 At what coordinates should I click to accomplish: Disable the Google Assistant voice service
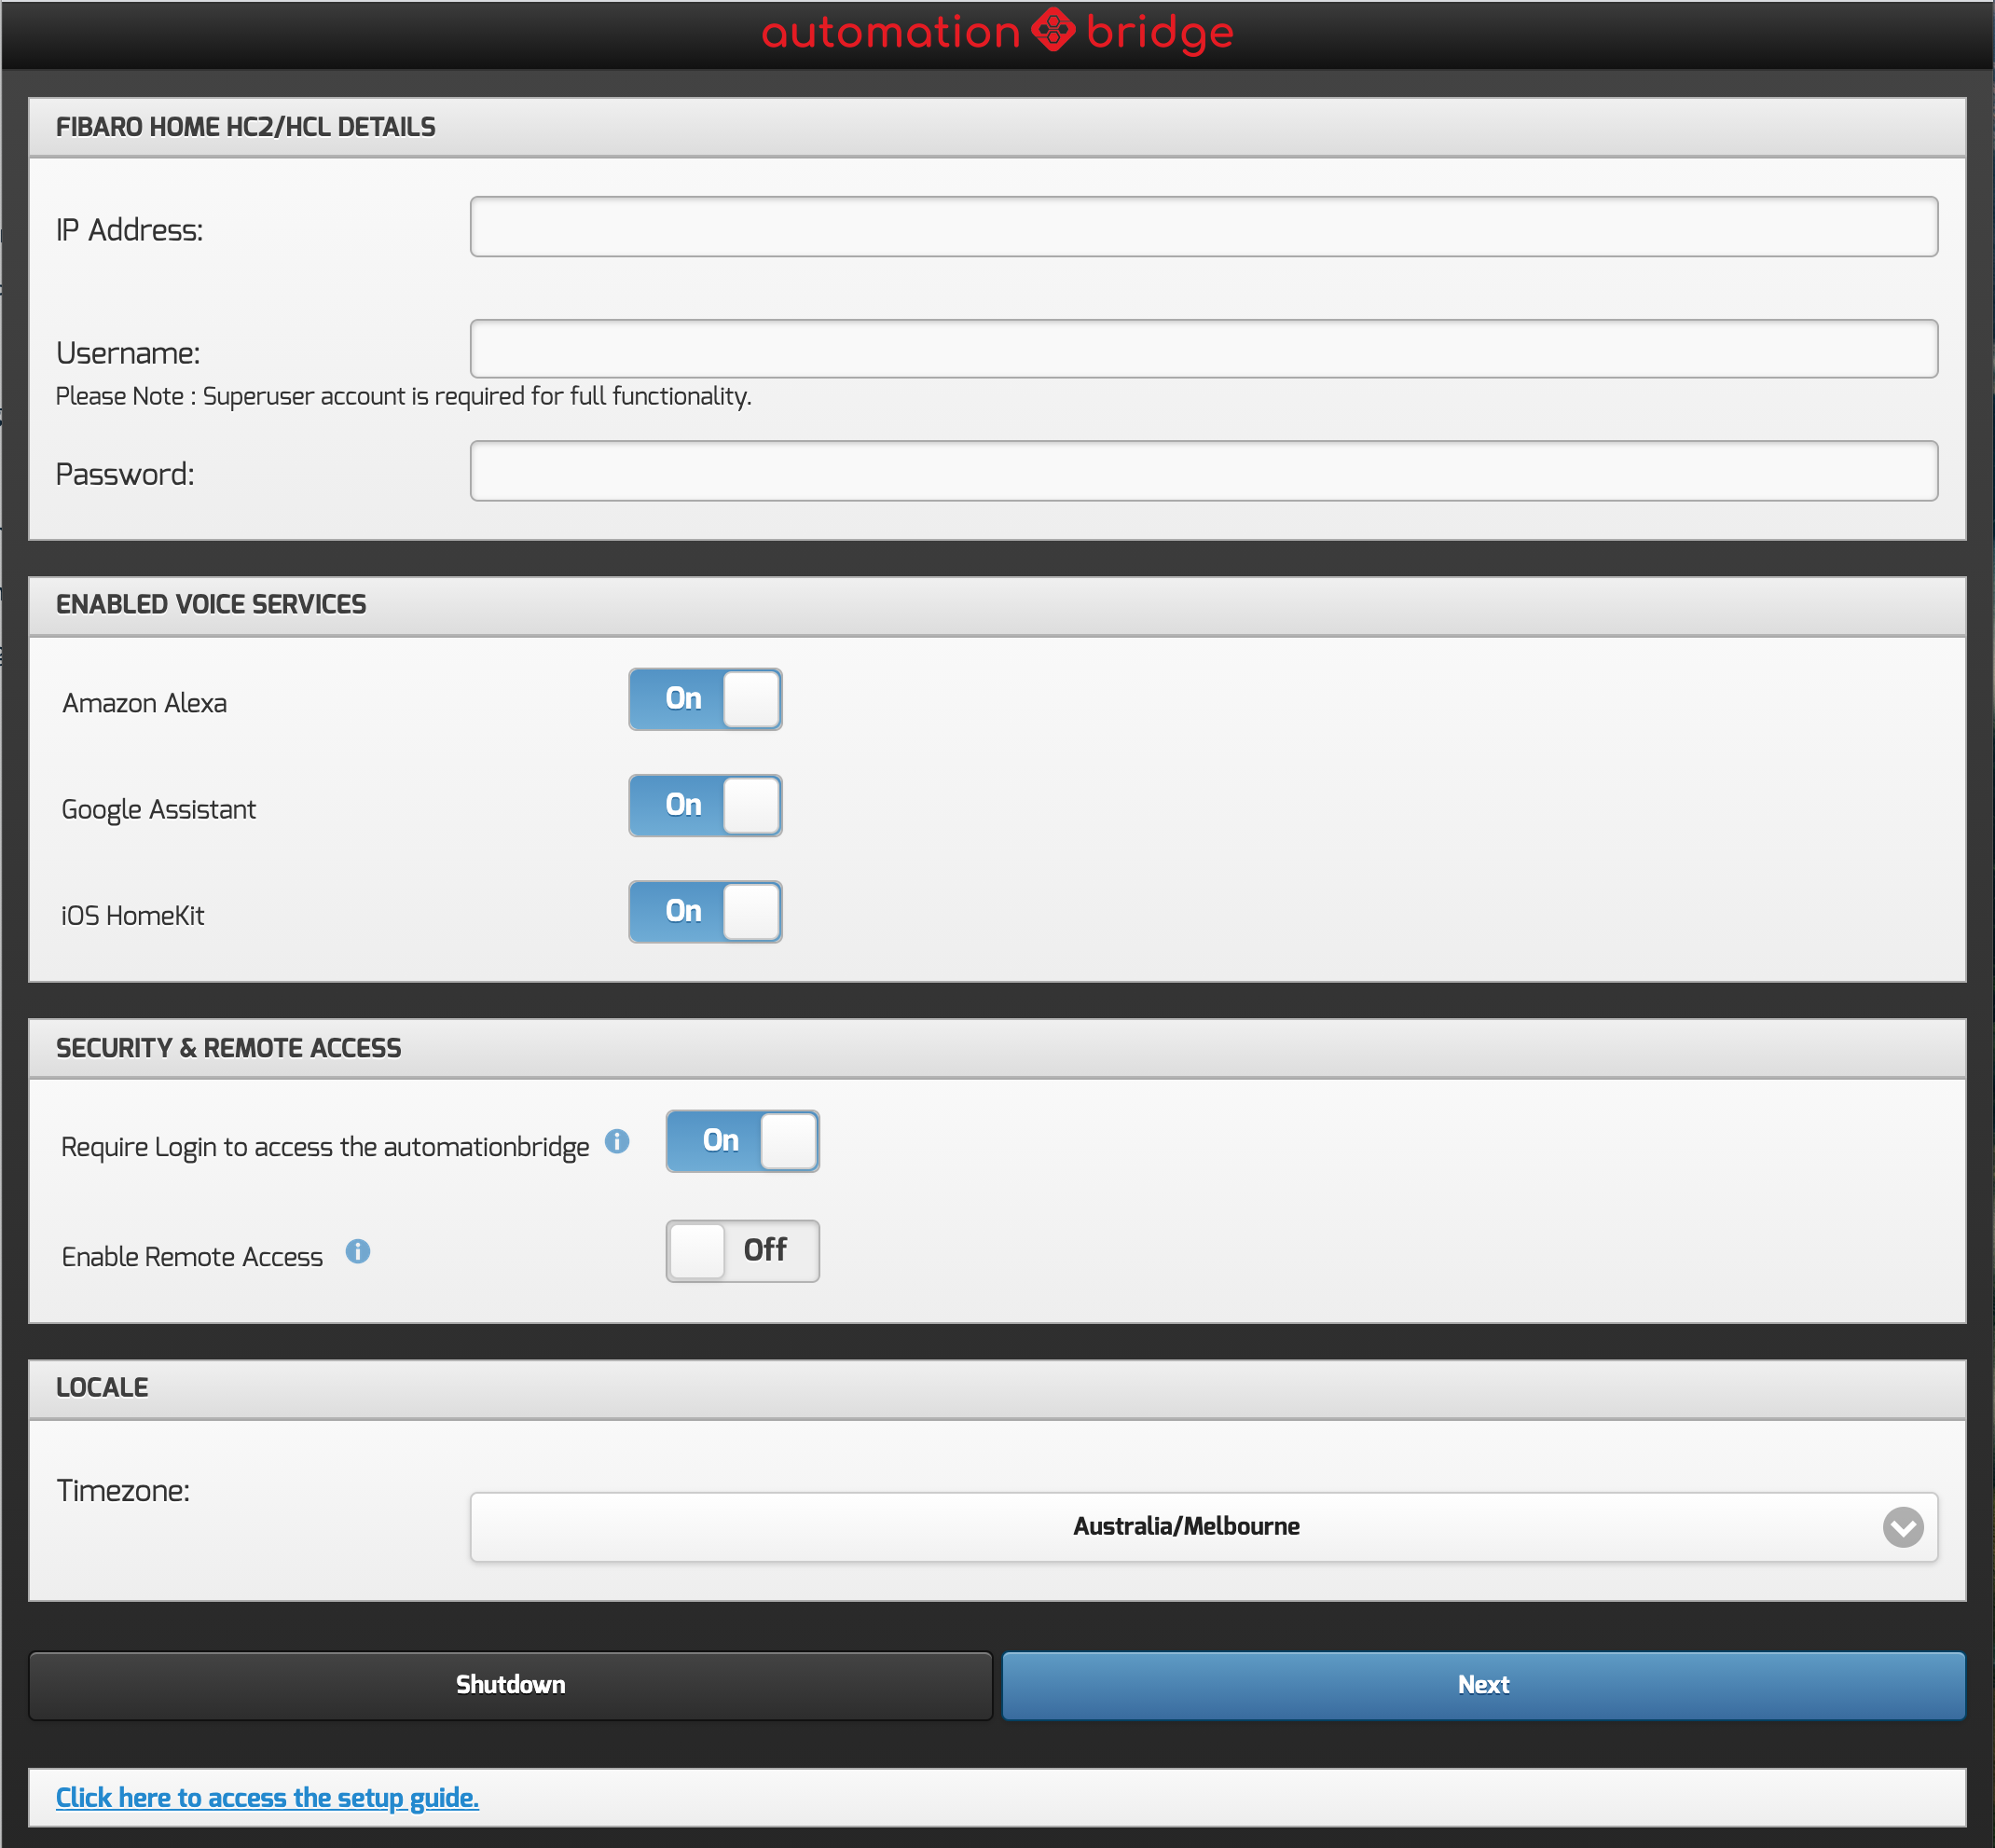[x=705, y=805]
